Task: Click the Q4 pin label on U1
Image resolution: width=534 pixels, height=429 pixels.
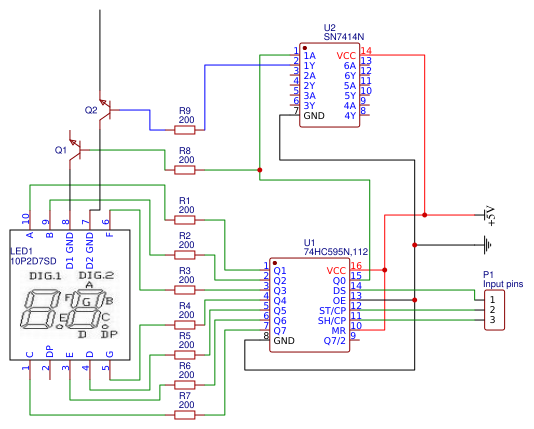Action: [280, 301]
